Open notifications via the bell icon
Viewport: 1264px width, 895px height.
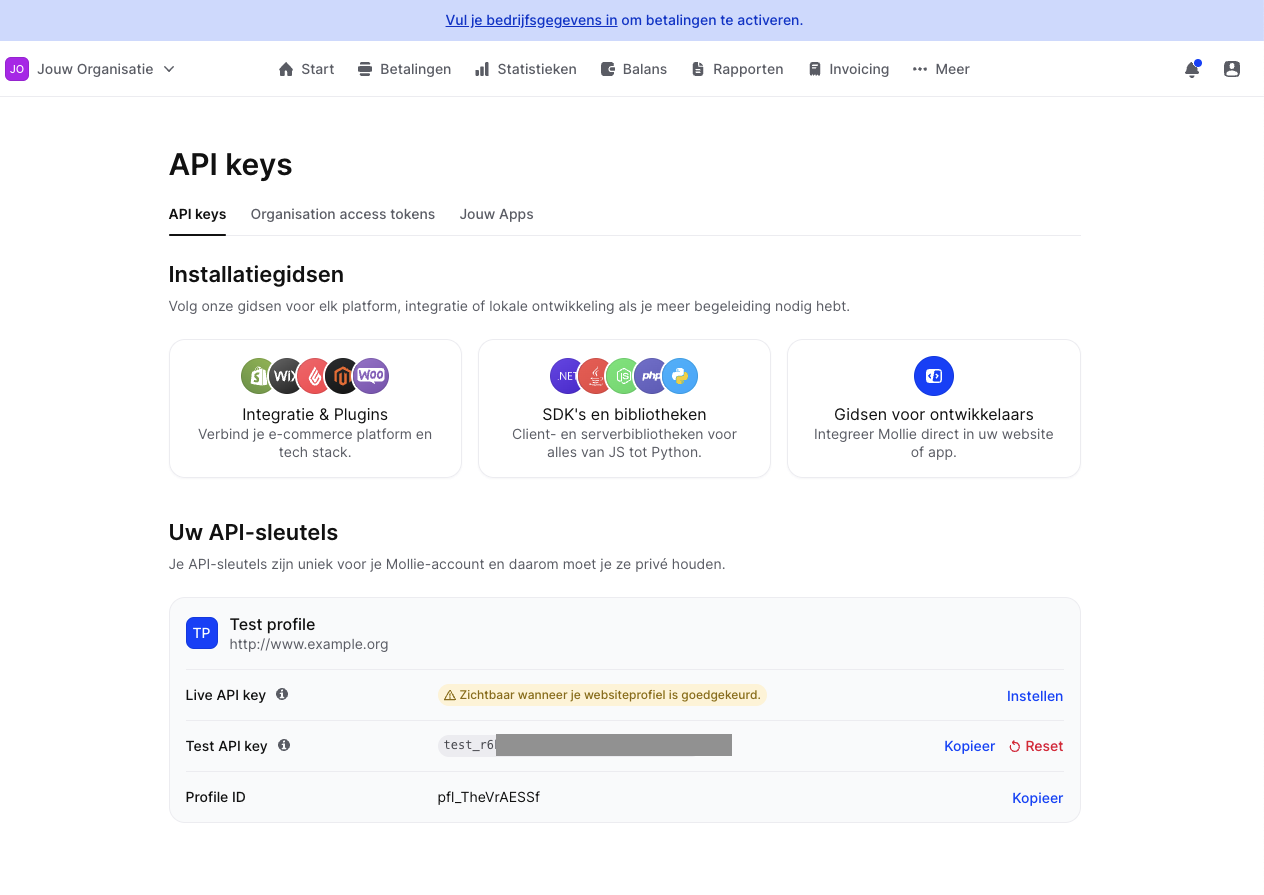tap(1192, 69)
